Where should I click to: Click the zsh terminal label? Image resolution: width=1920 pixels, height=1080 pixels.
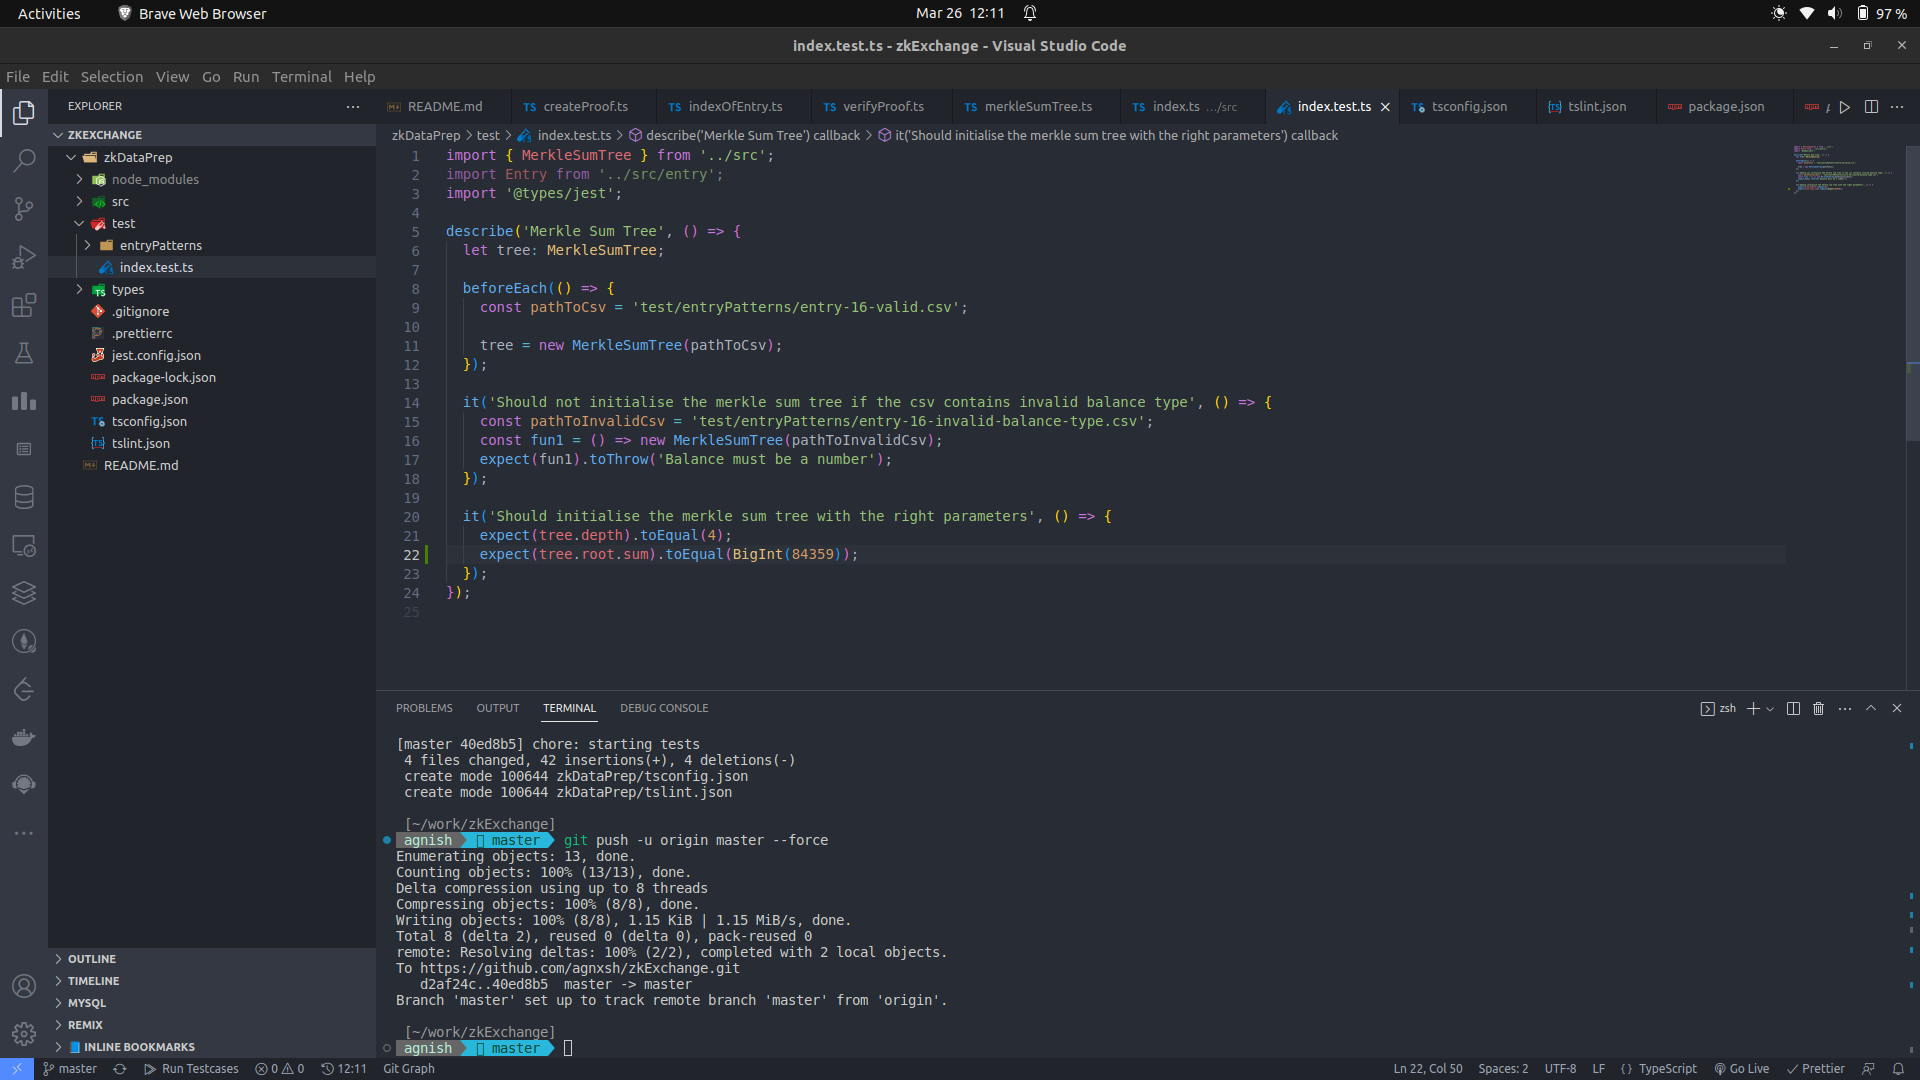click(1718, 708)
